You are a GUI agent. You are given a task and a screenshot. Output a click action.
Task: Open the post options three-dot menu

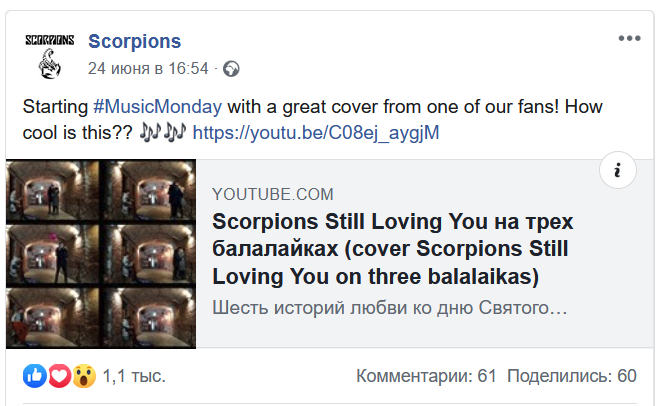click(x=629, y=38)
